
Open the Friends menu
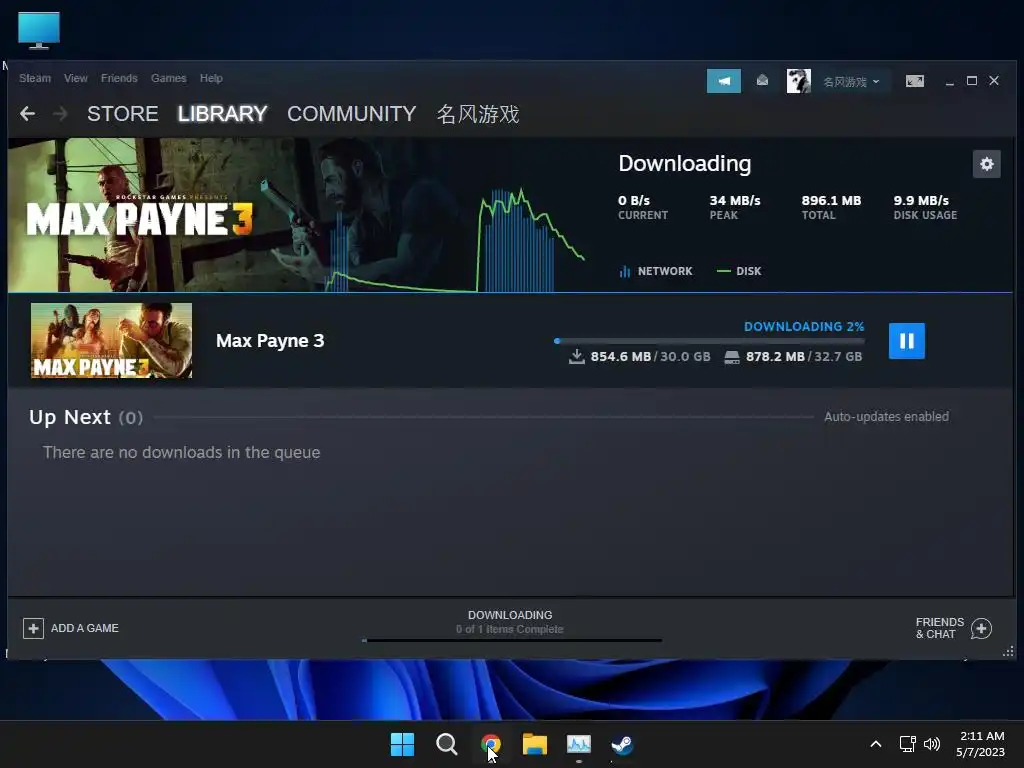click(x=119, y=78)
